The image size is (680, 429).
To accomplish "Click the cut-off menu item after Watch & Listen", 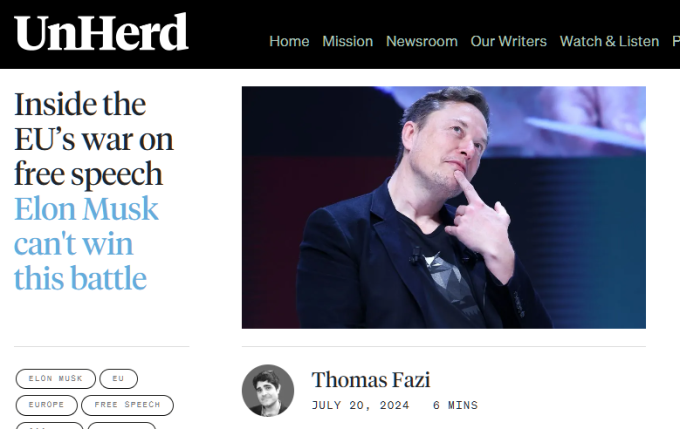I will (675, 41).
